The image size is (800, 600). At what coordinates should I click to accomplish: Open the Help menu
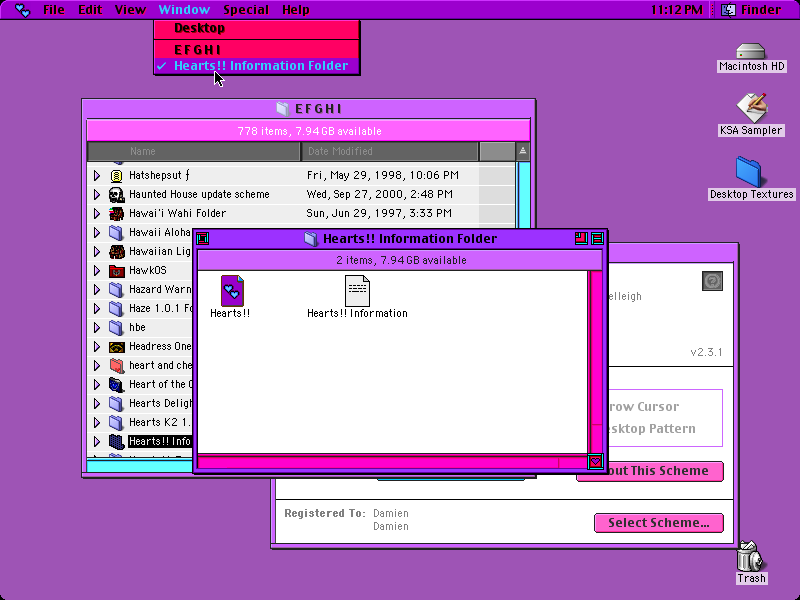pos(296,10)
